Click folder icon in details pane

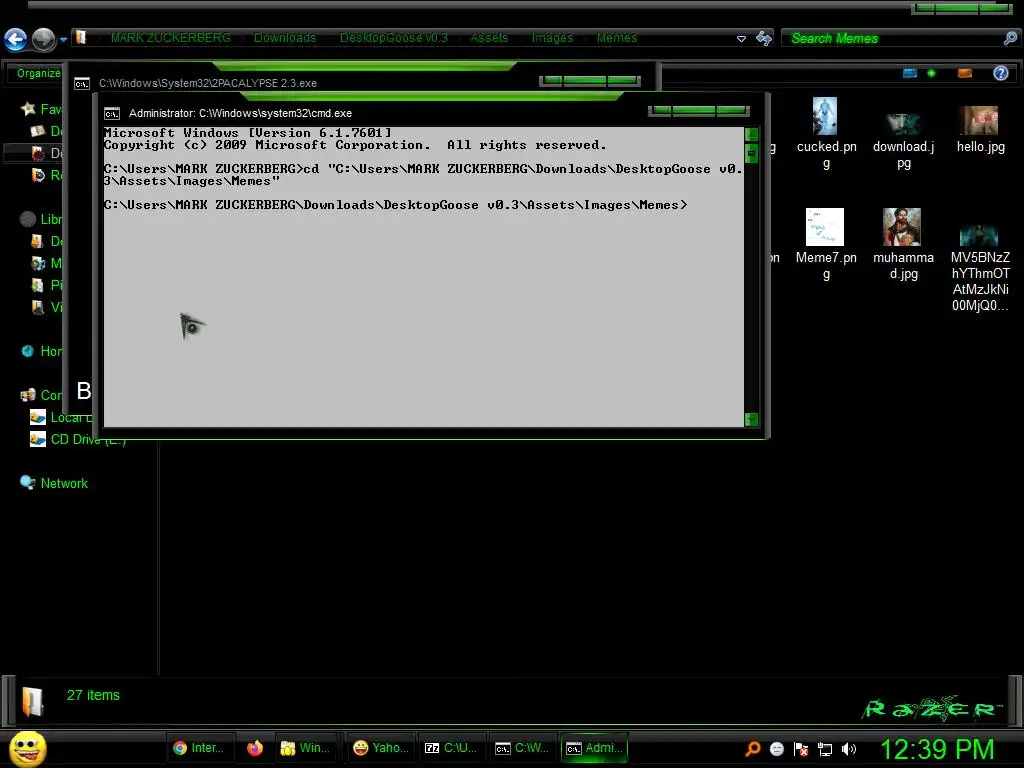coord(32,702)
